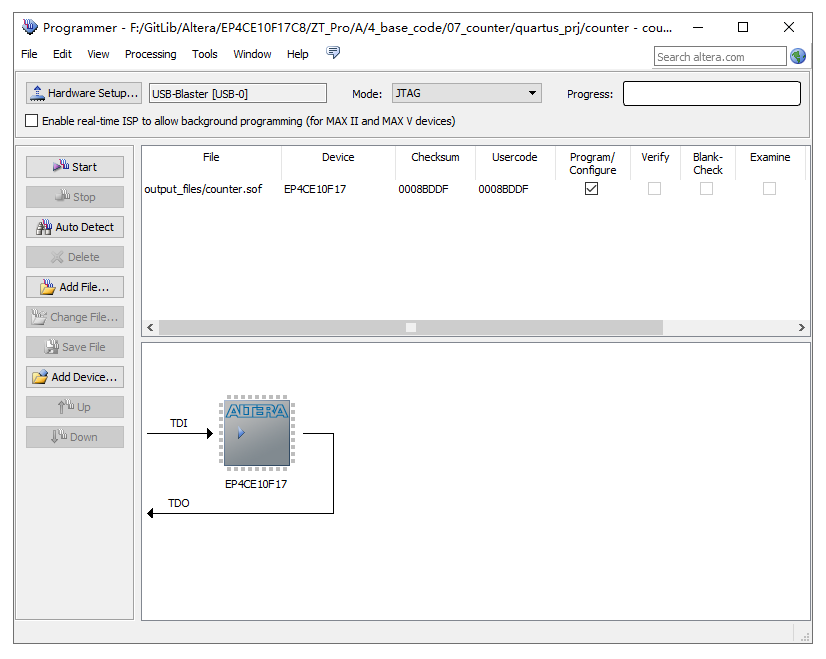This screenshot has width=826, height=659.
Task: Select output_files/counter.sof file row
Action: pyautogui.click(x=203, y=189)
